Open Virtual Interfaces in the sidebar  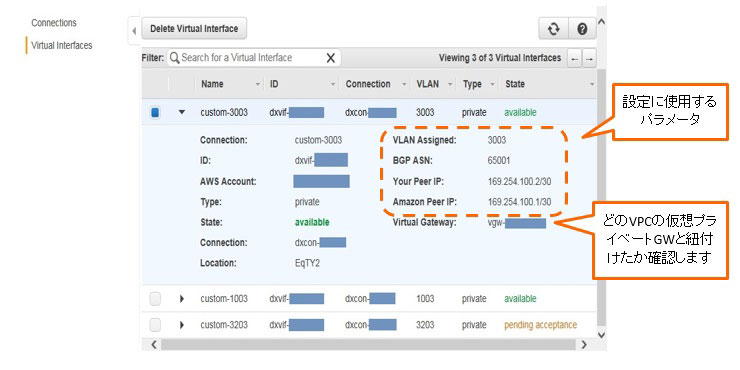[61, 46]
